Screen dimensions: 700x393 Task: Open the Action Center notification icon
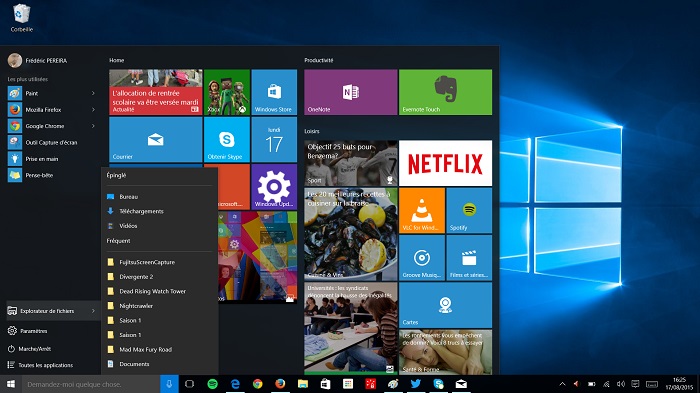635,384
